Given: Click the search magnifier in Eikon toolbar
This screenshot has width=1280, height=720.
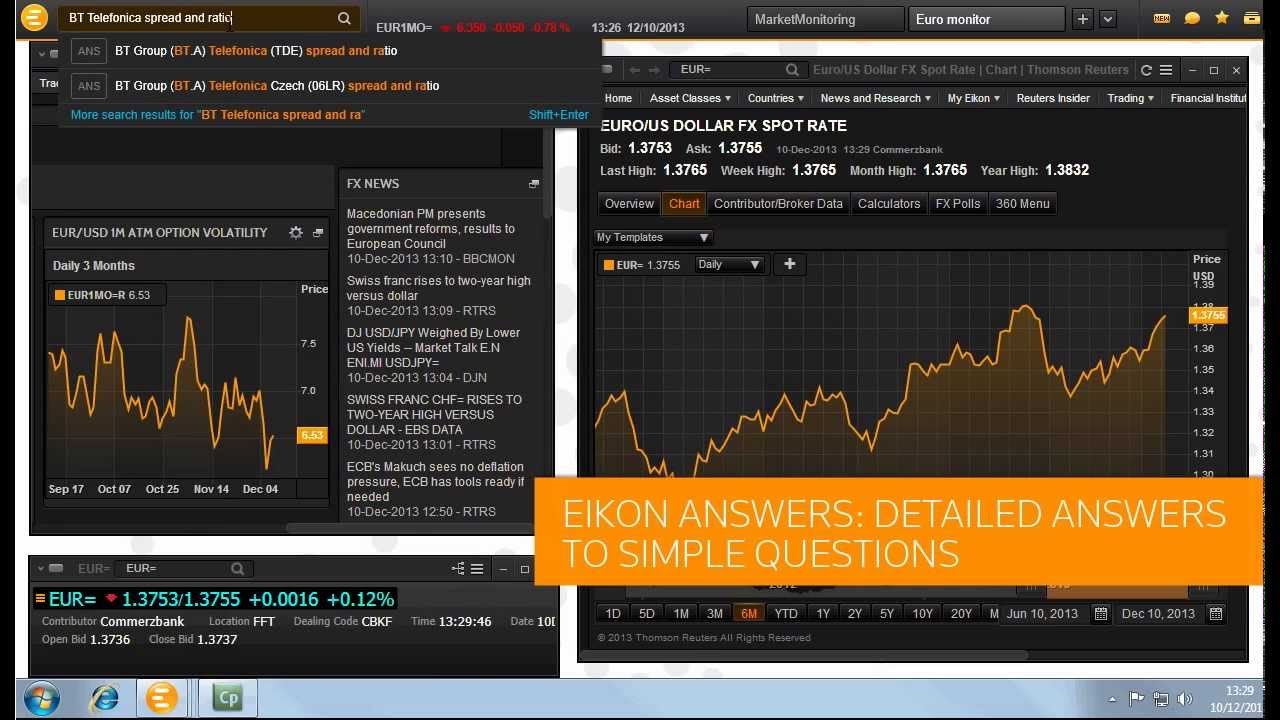Looking at the screenshot, I should pos(344,18).
